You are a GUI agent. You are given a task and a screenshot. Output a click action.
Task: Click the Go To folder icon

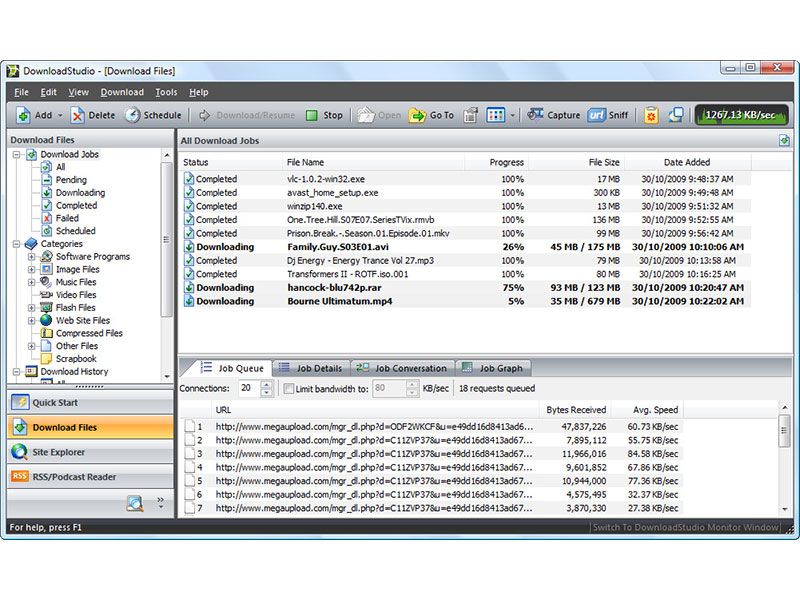click(418, 115)
